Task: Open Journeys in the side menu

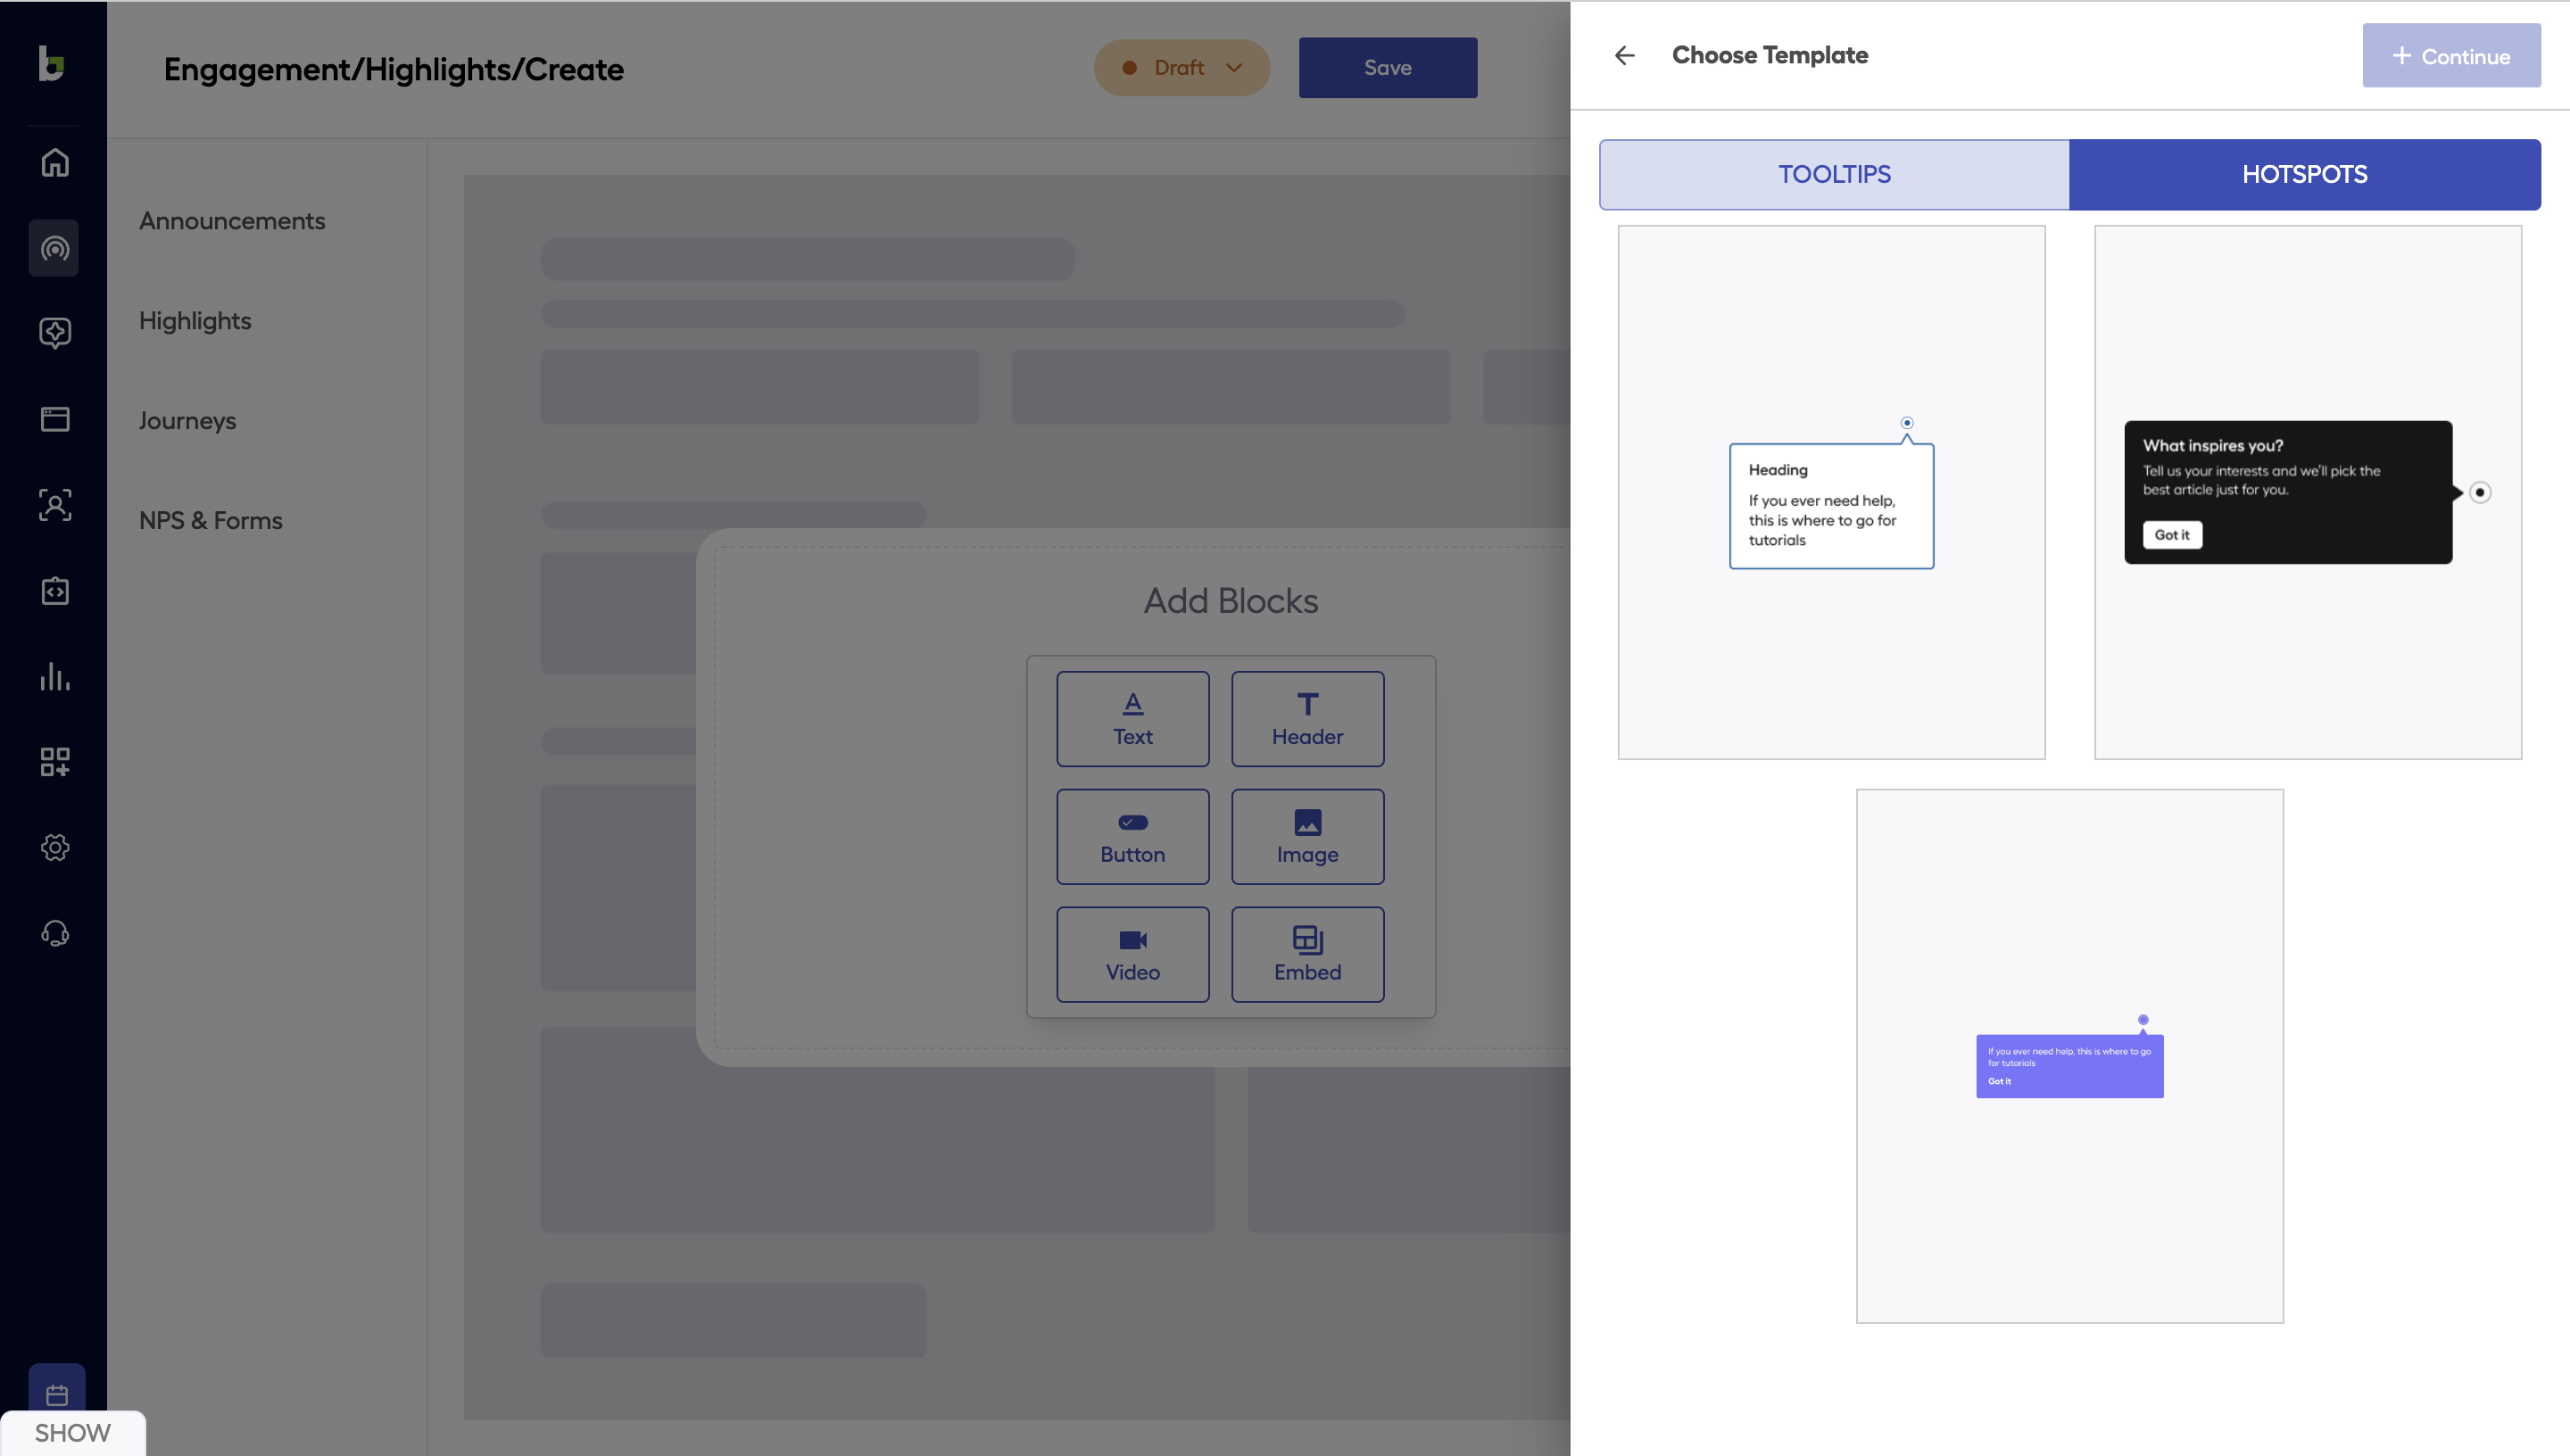Action: [x=187, y=421]
